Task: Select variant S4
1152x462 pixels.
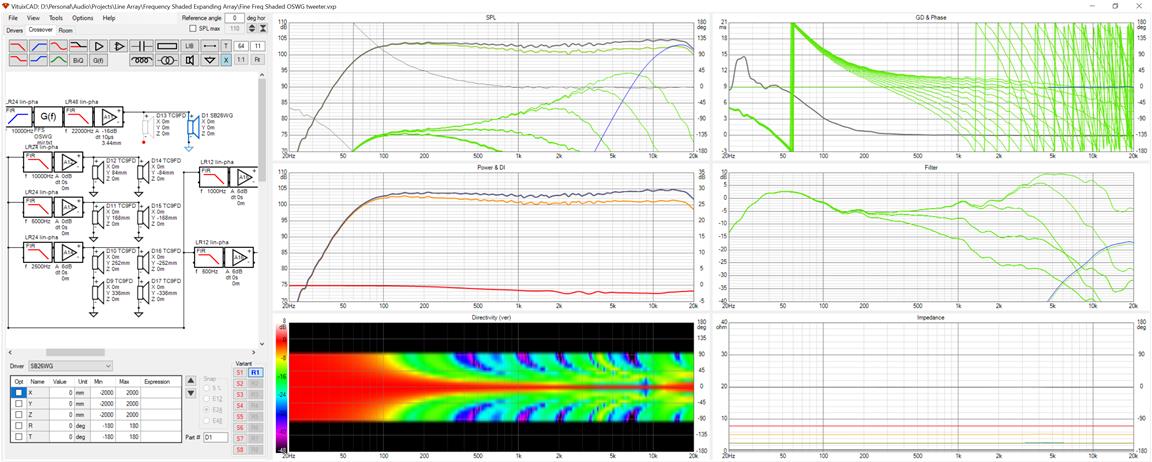Action: pyautogui.click(x=239, y=405)
